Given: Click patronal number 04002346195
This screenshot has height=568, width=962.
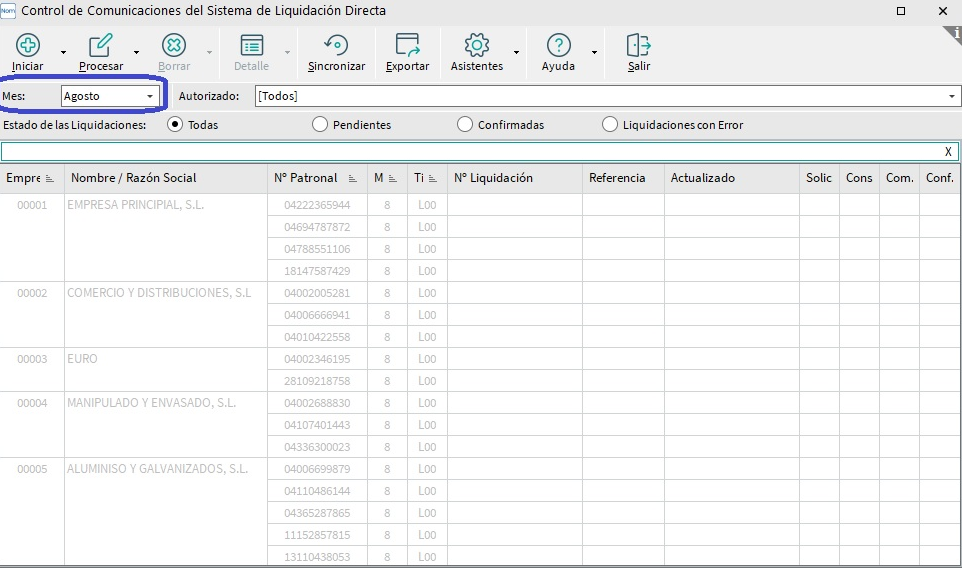Looking at the screenshot, I should pos(317,359).
